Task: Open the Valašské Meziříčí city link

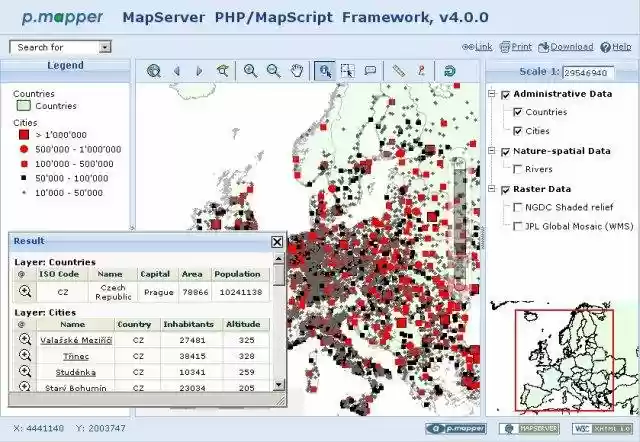Action: 76,340
